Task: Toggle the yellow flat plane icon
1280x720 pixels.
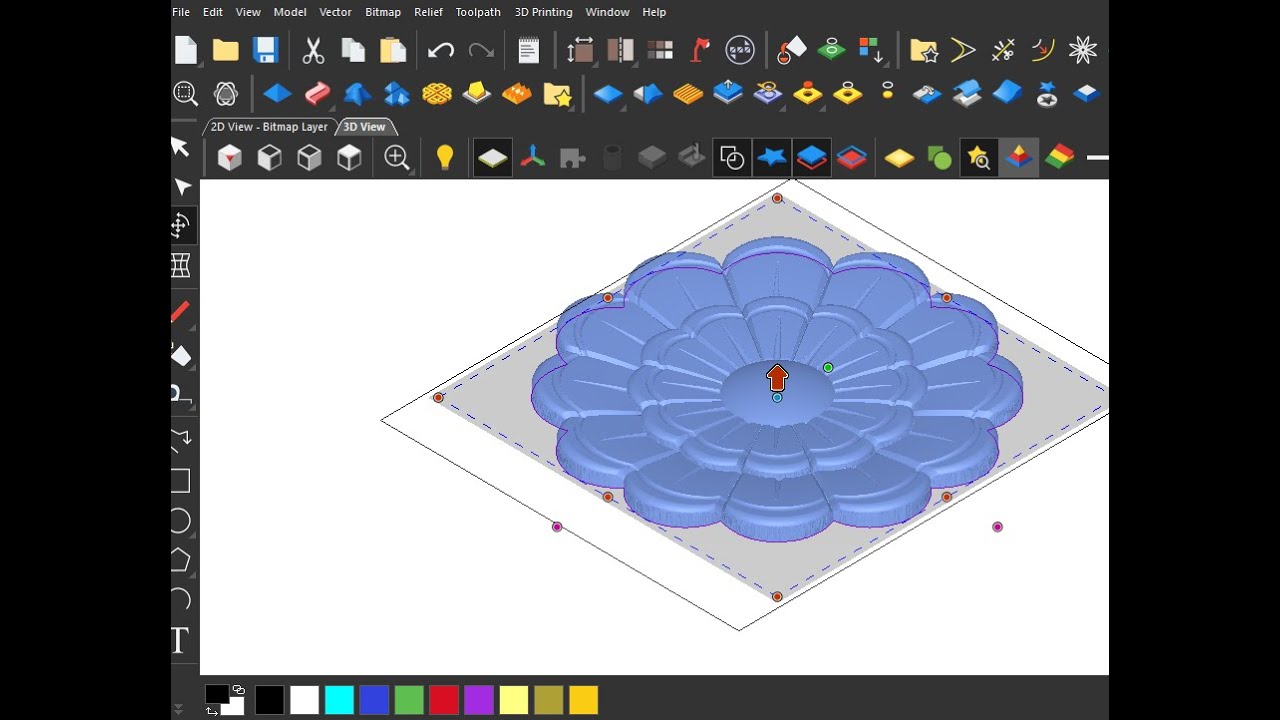Action: [900, 158]
